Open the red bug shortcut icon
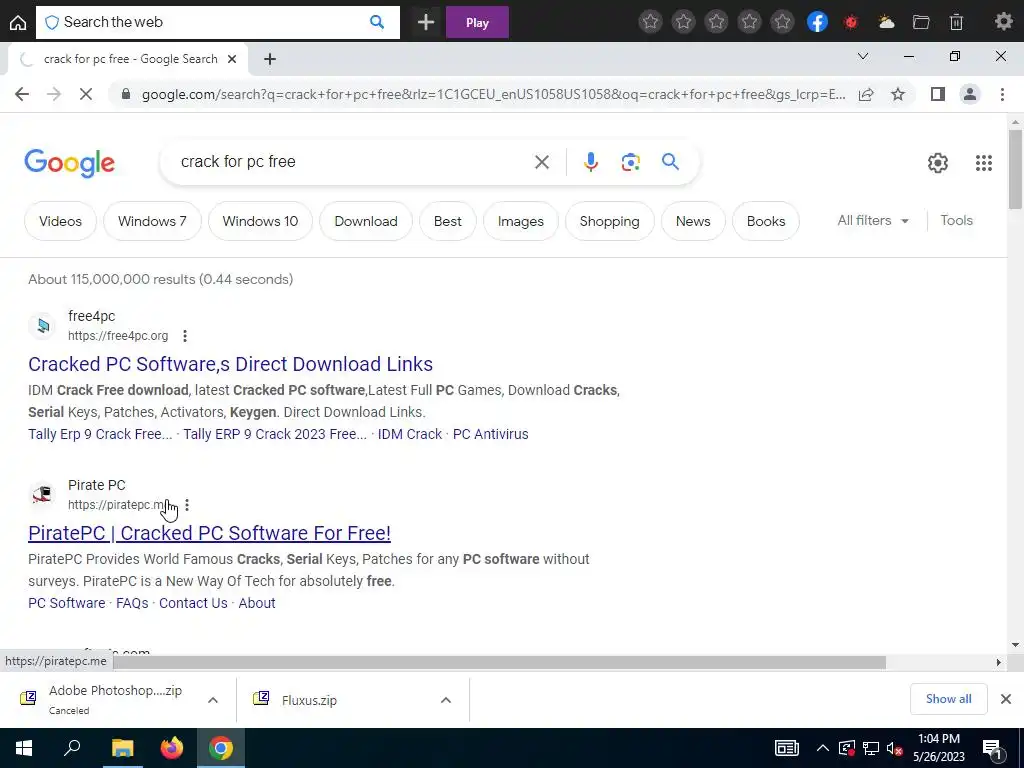Screen dimensions: 1024x768 (x=850, y=22)
